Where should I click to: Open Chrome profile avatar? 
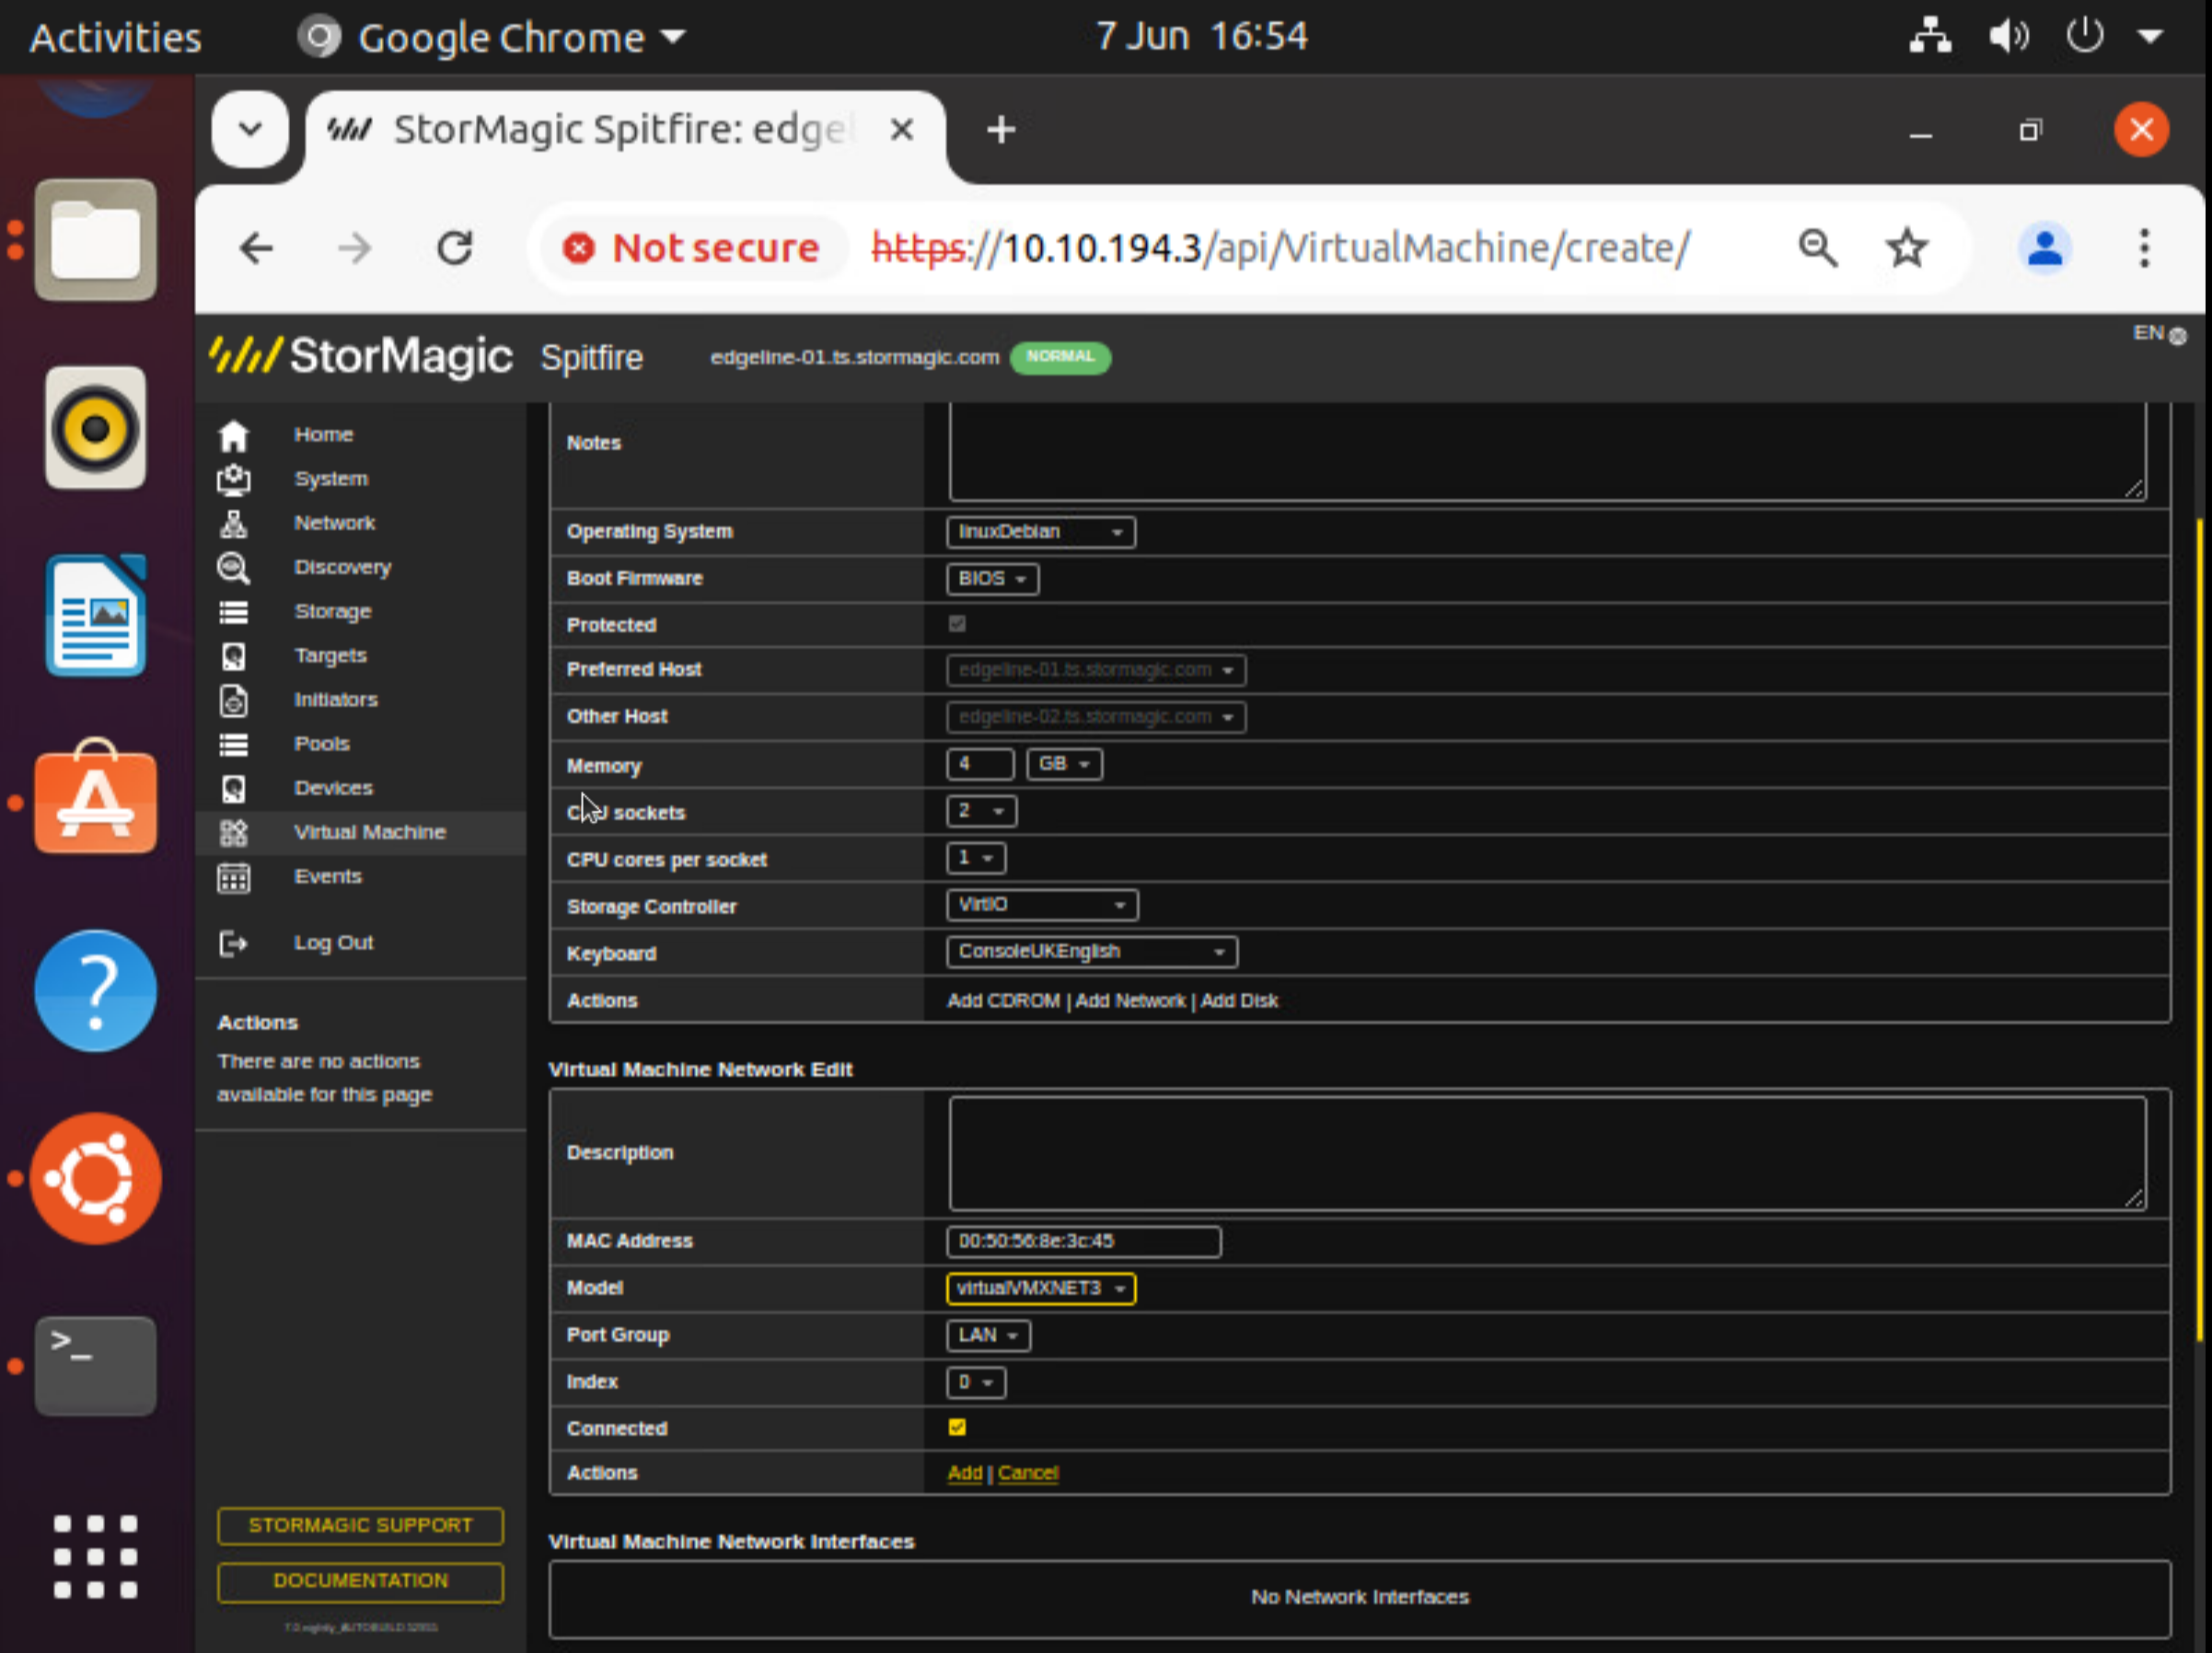click(2045, 248)
